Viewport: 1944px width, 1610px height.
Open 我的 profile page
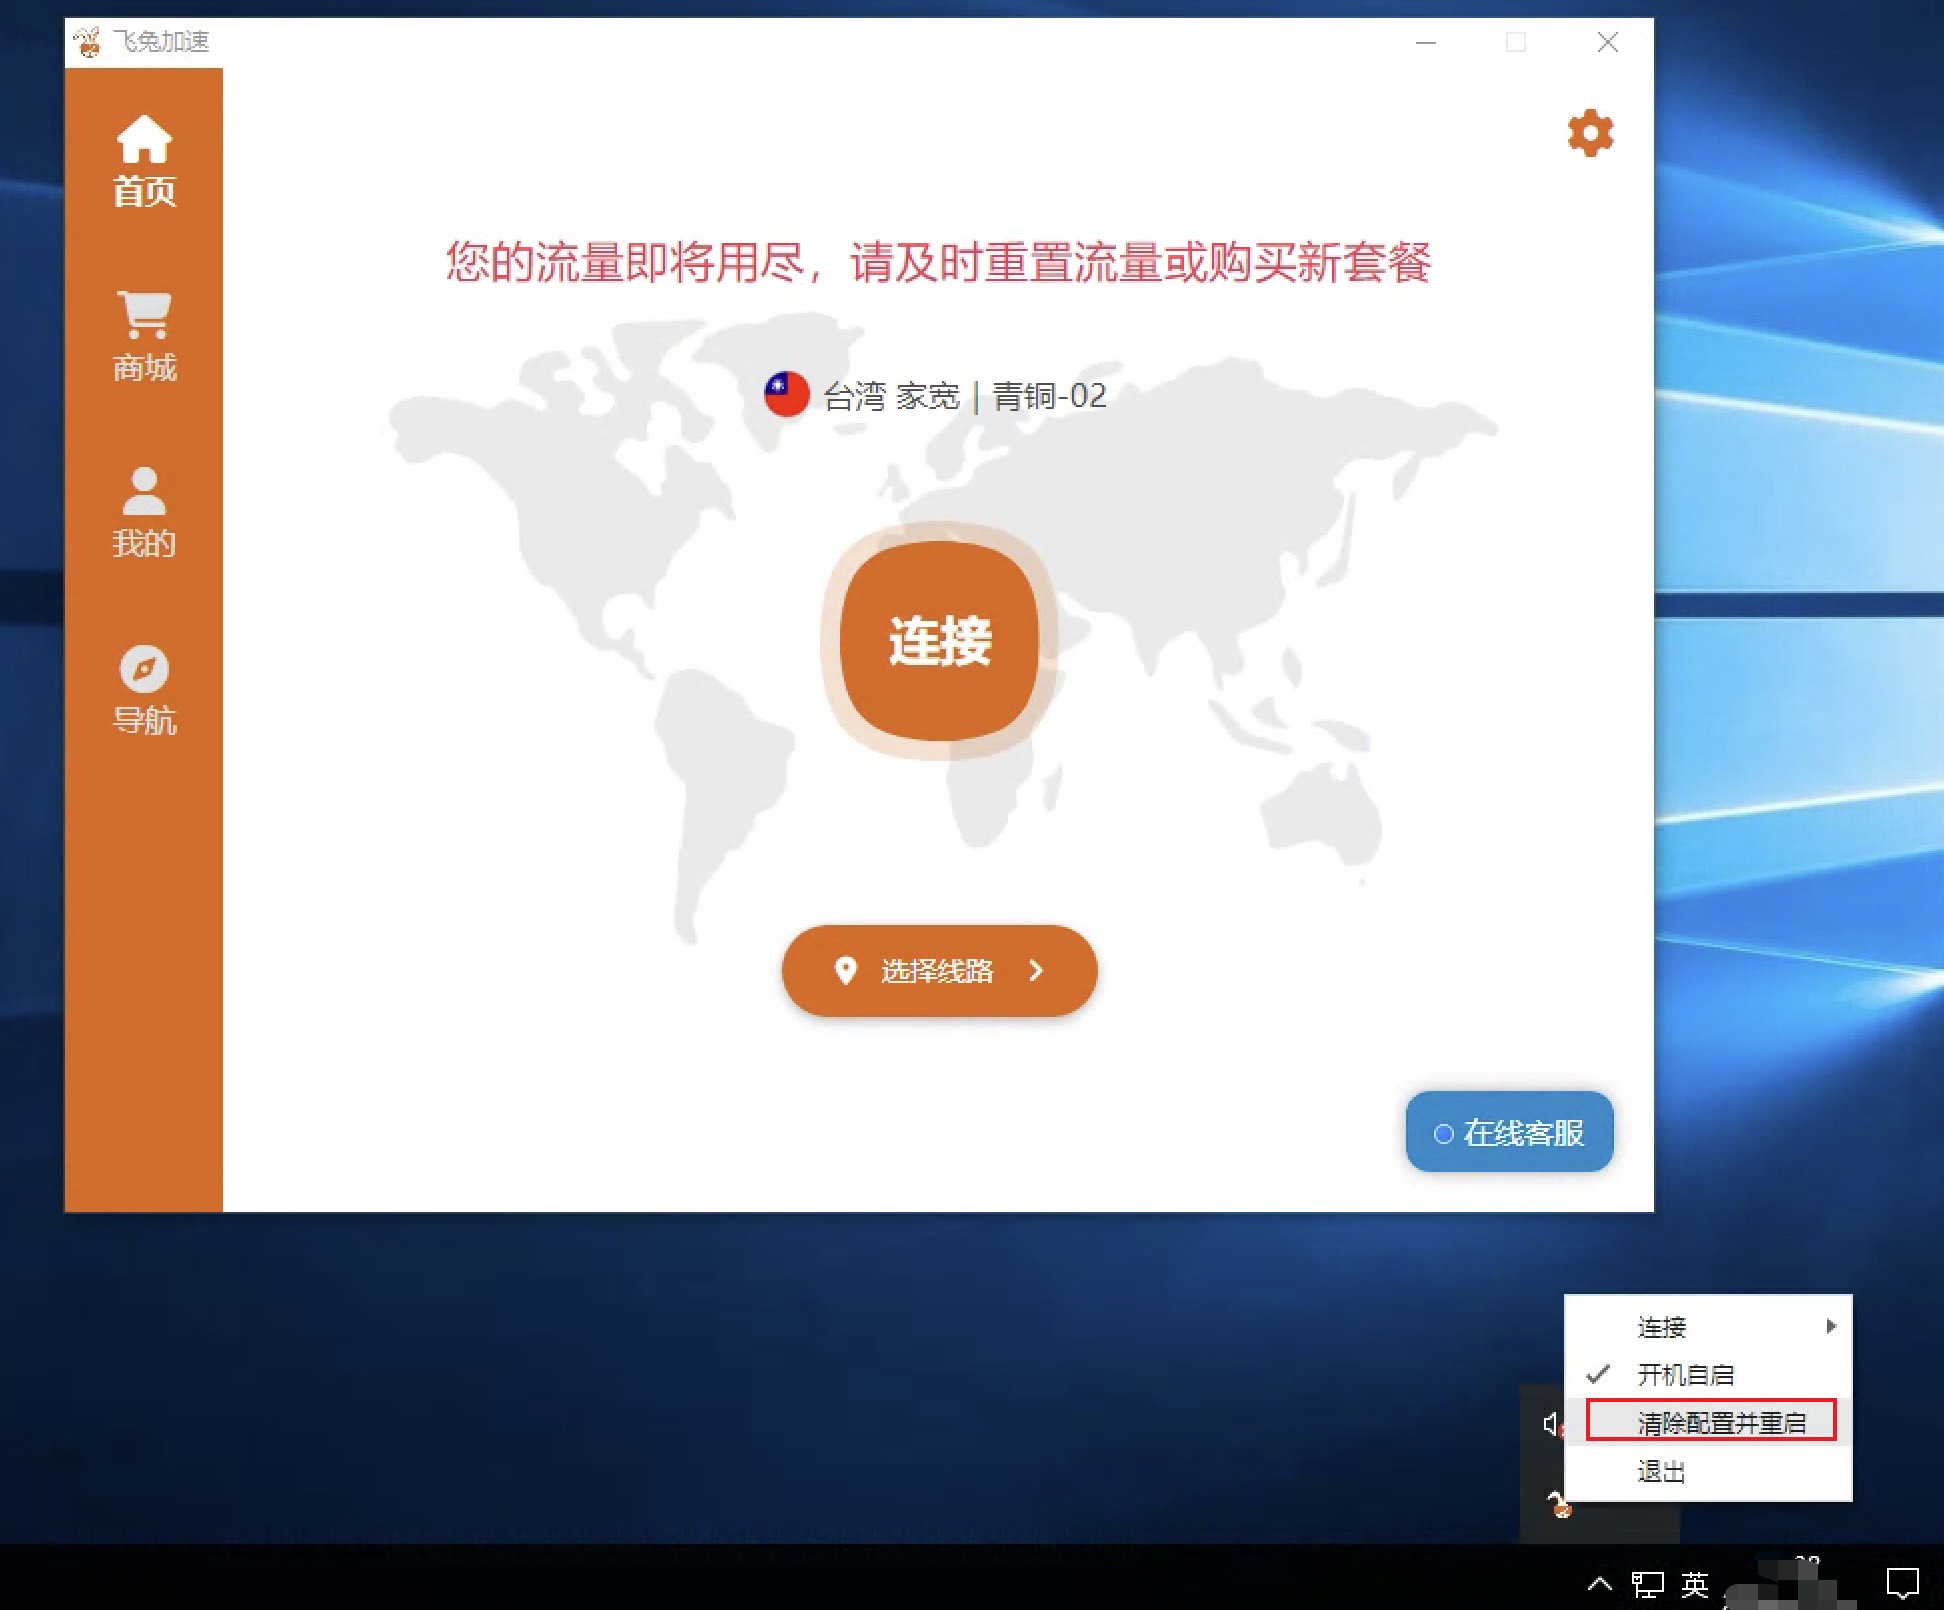(144, 513)
